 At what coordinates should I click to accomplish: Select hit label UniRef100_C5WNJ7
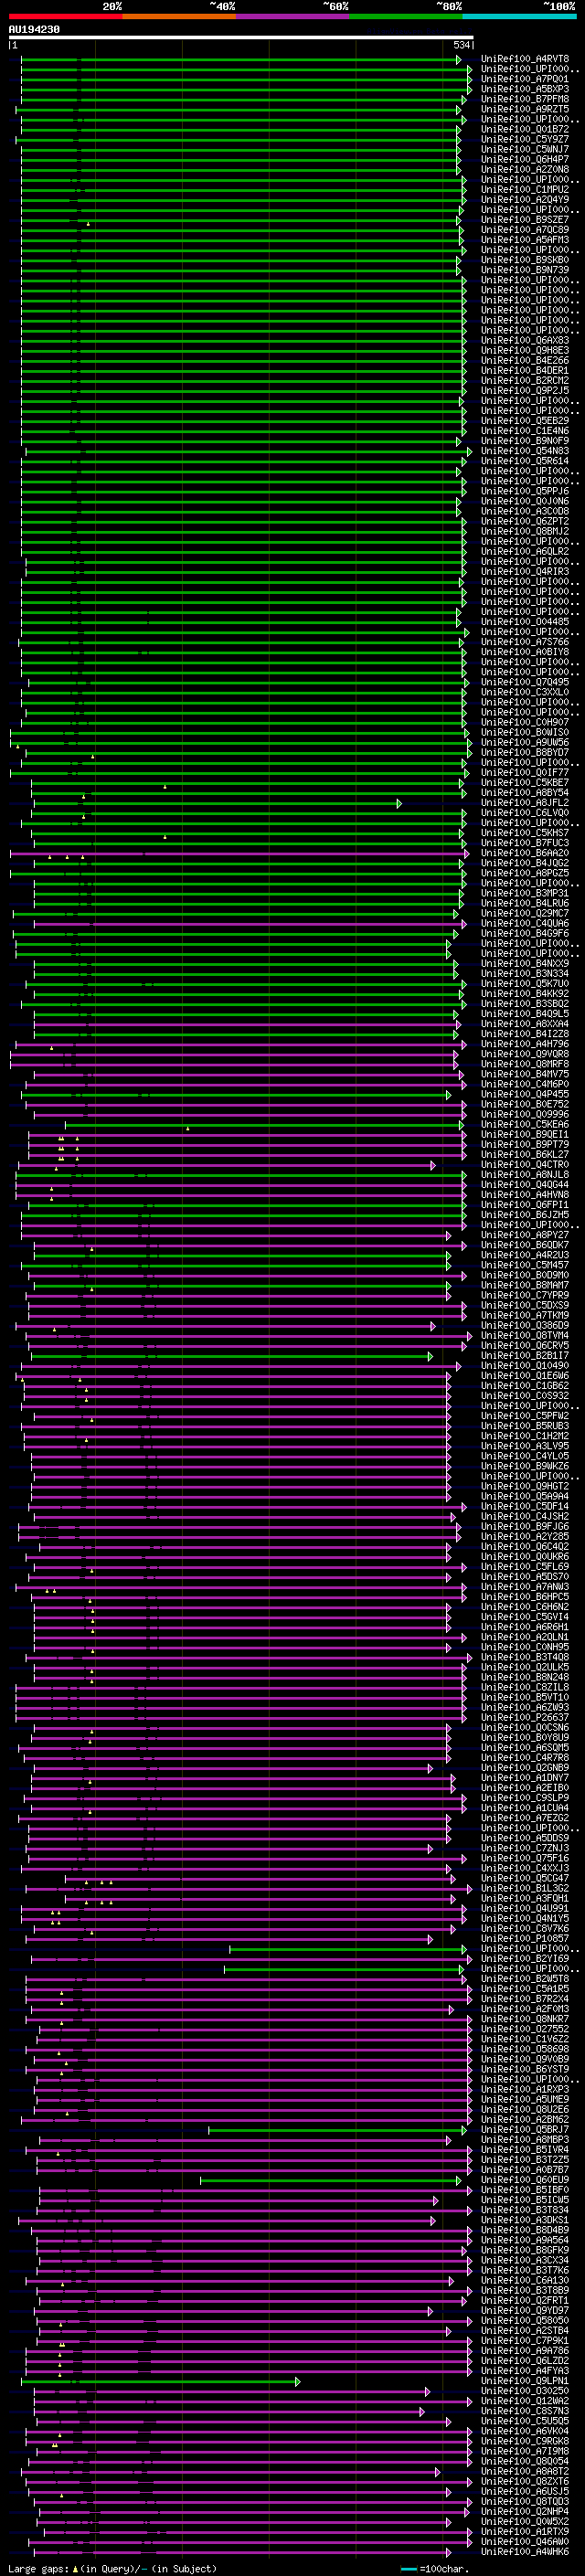(x=524, y=149)
